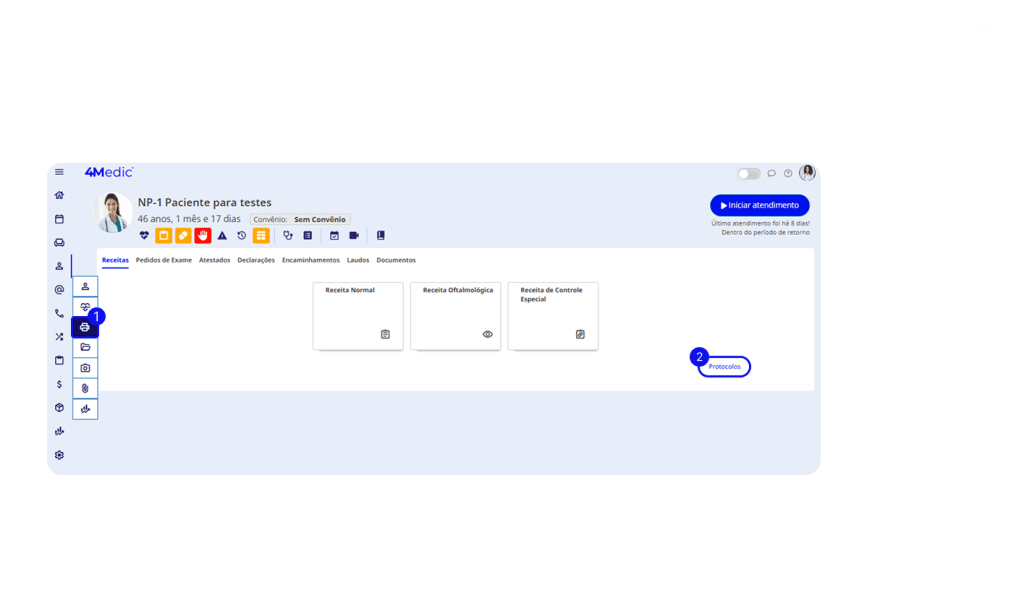Open the Laudos tab
1024x598 pixels.
click(358, 260)
